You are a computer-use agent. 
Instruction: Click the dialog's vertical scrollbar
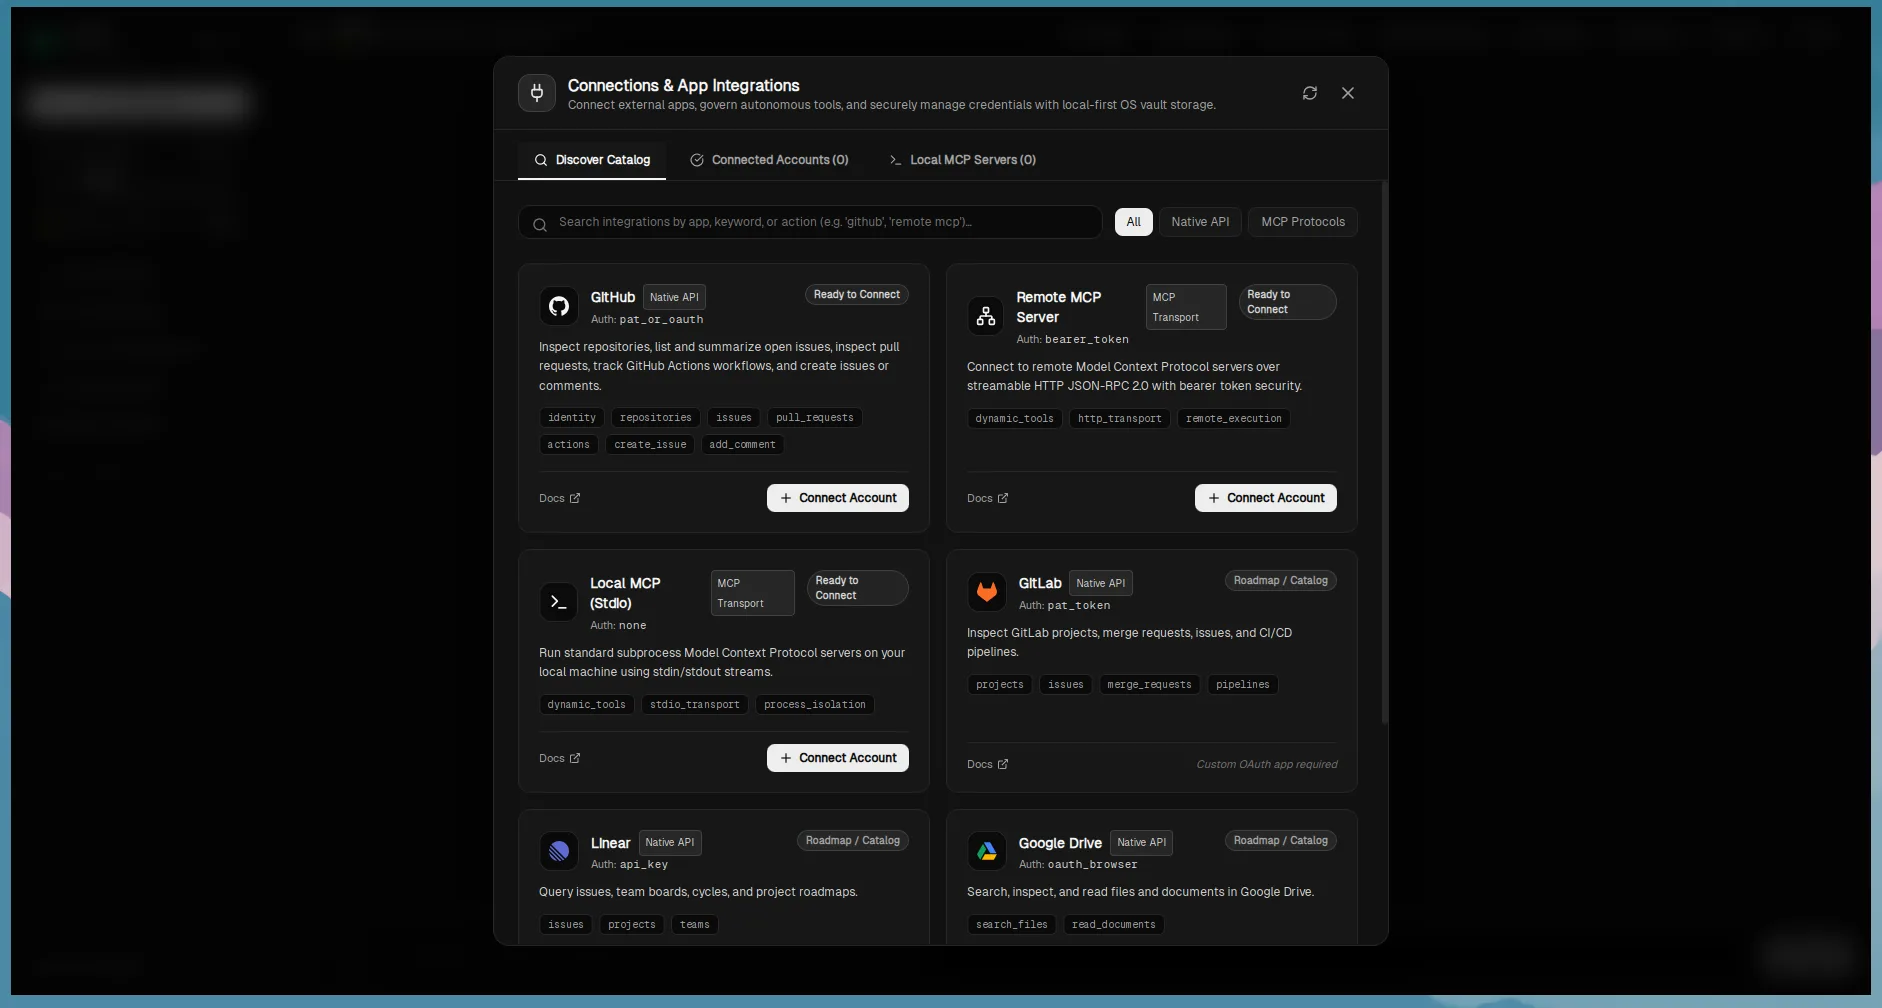pyautogui.click(x=1384, y=452)
